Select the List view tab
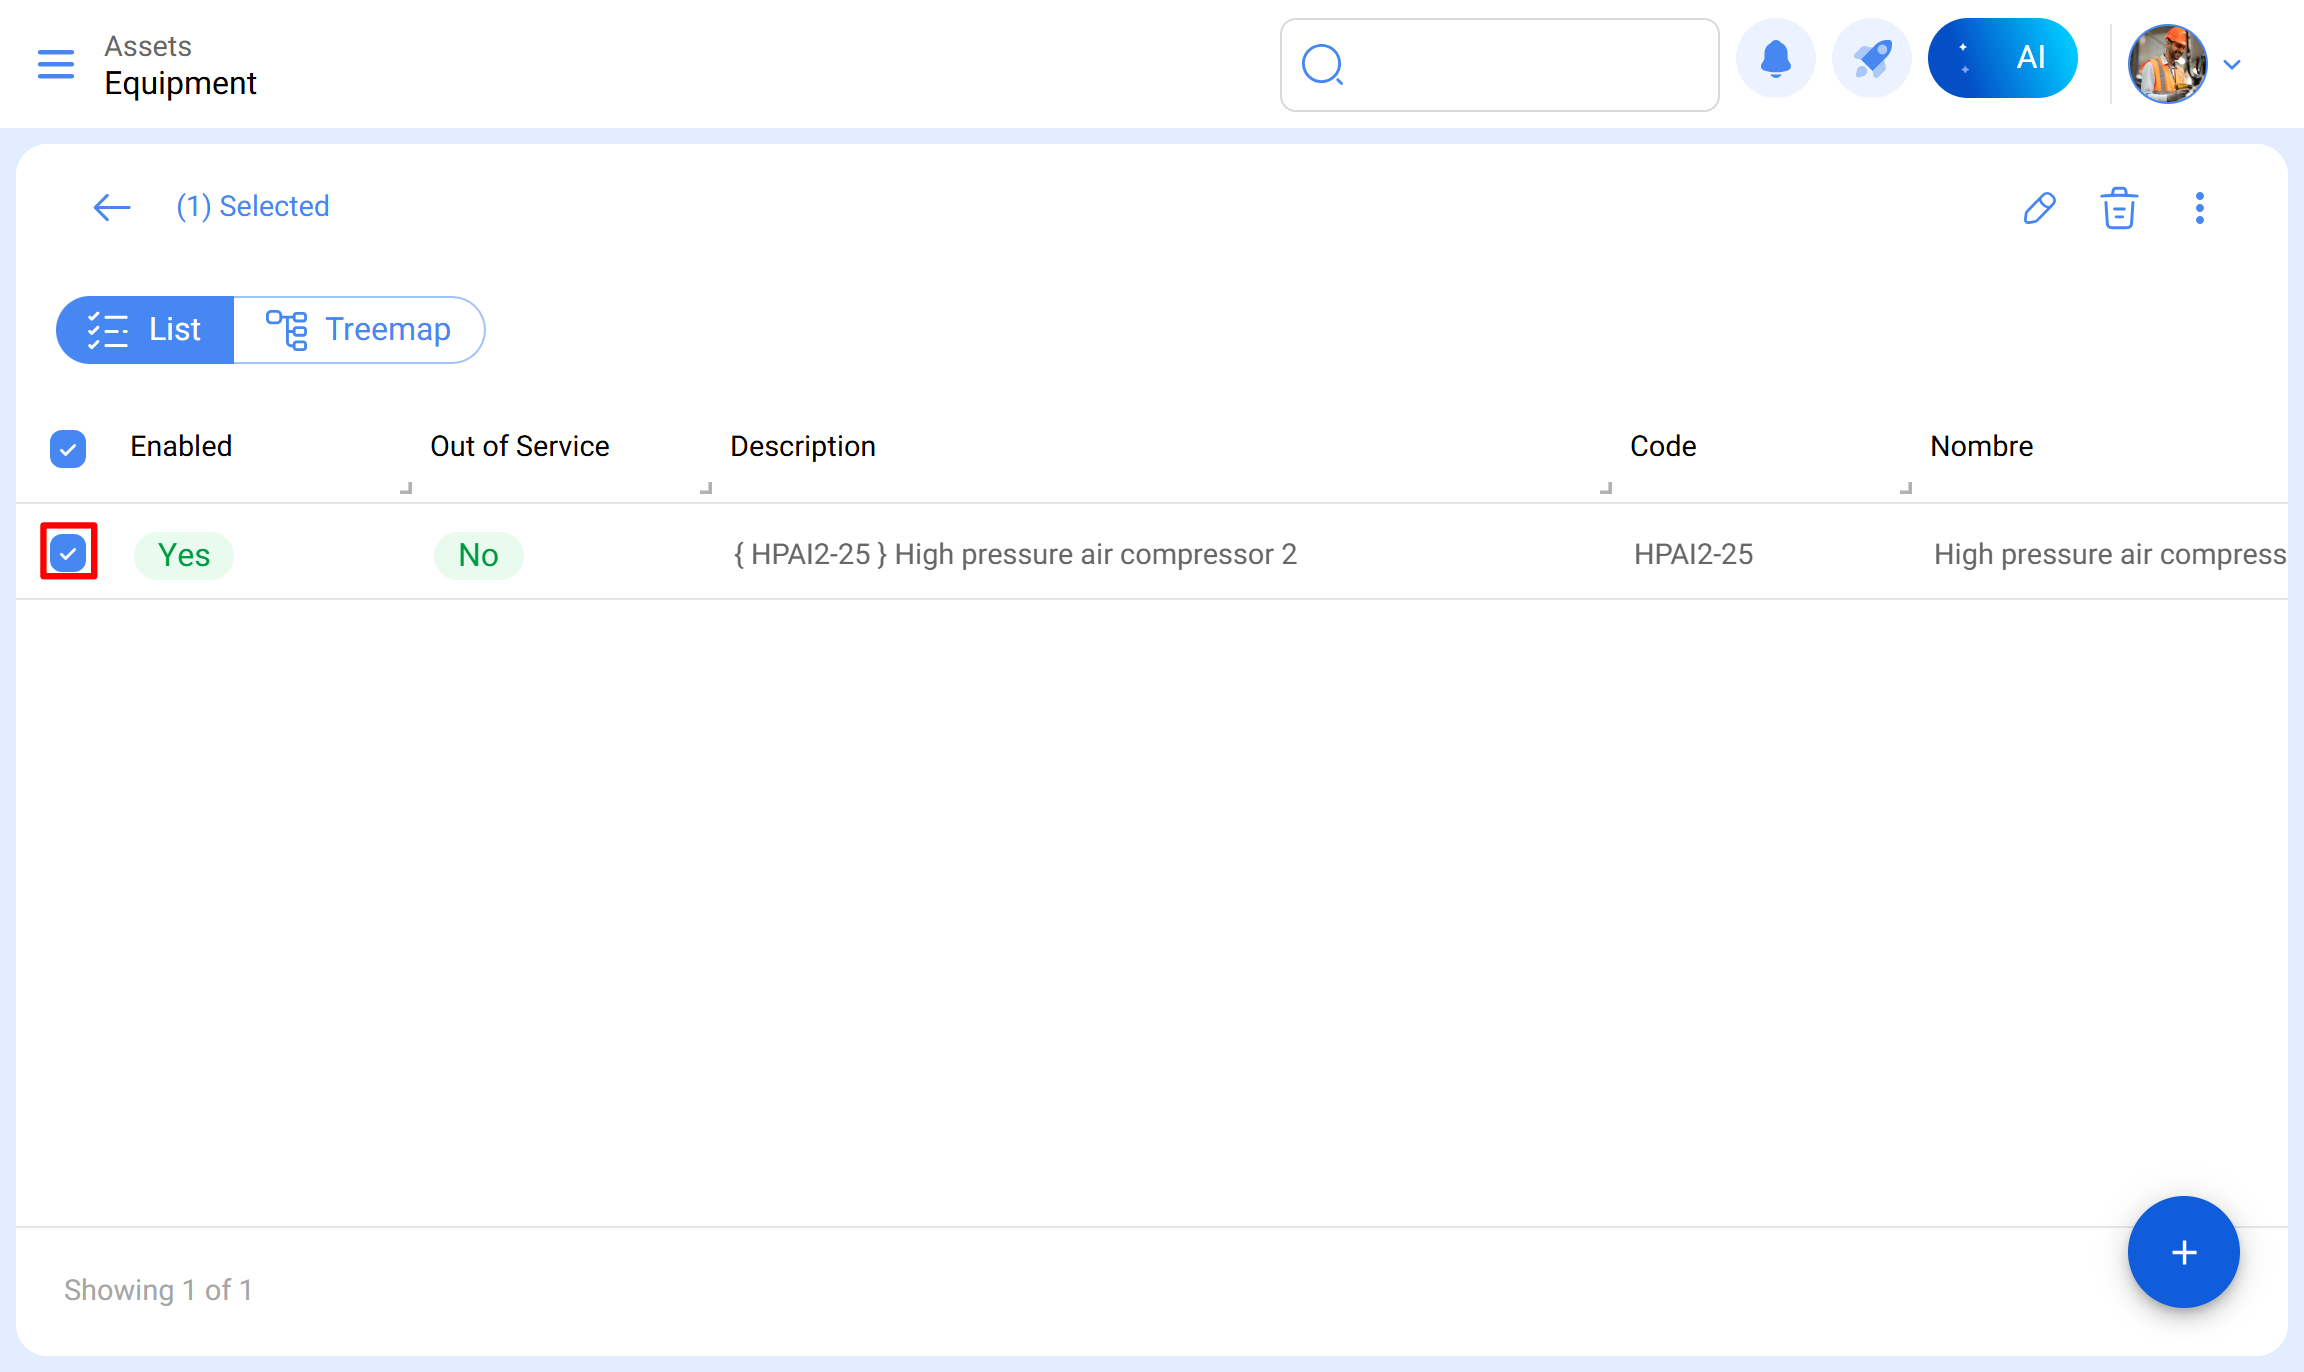The width and height of the screenshot is (2304, 1372). [145, 330]
